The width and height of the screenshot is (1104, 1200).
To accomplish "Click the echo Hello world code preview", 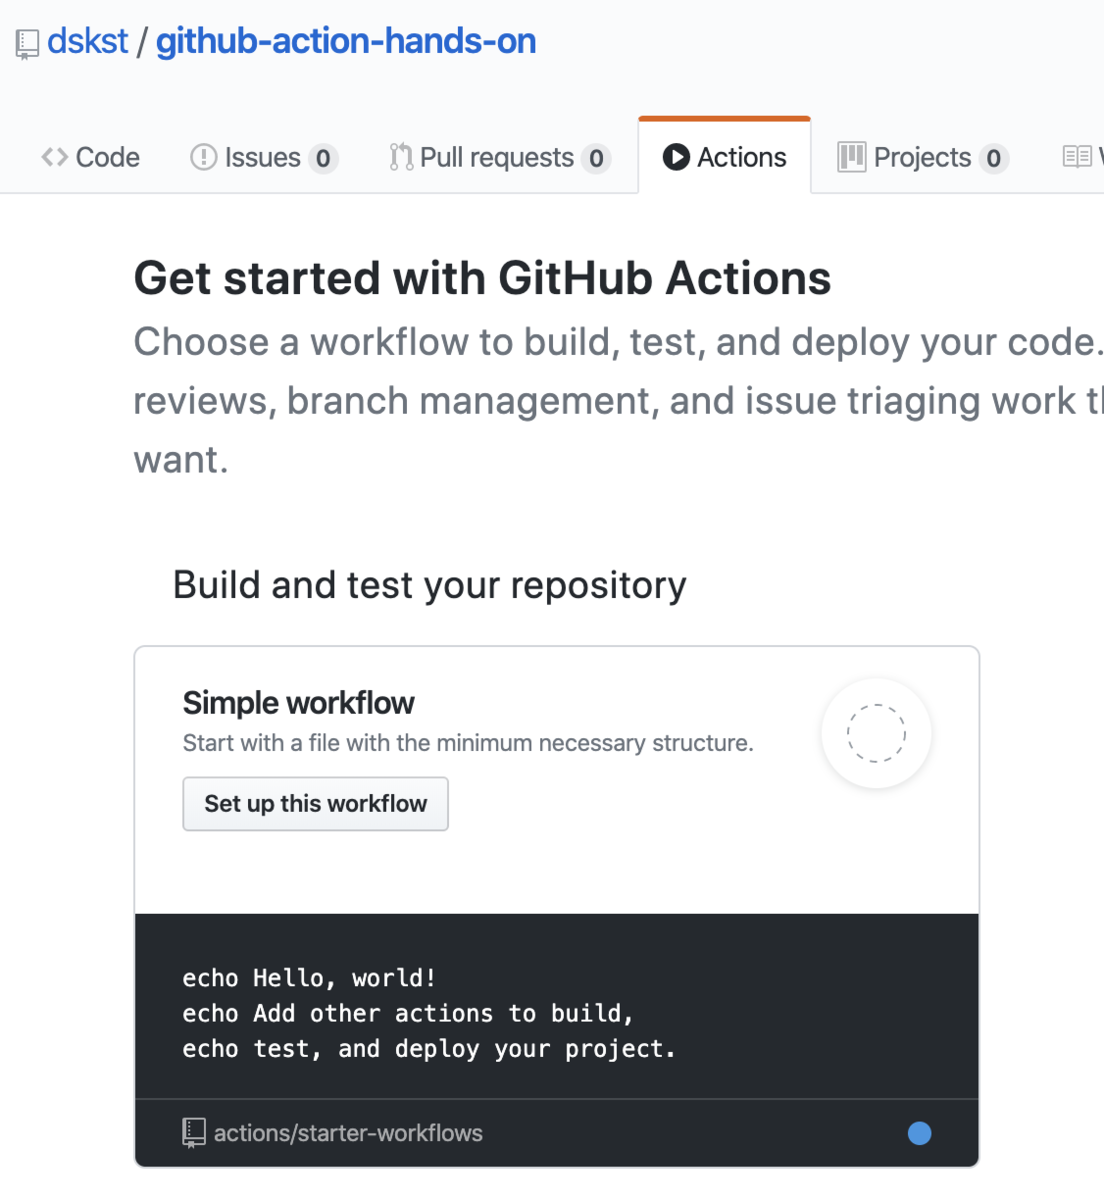I will (x=429, y=1013).
